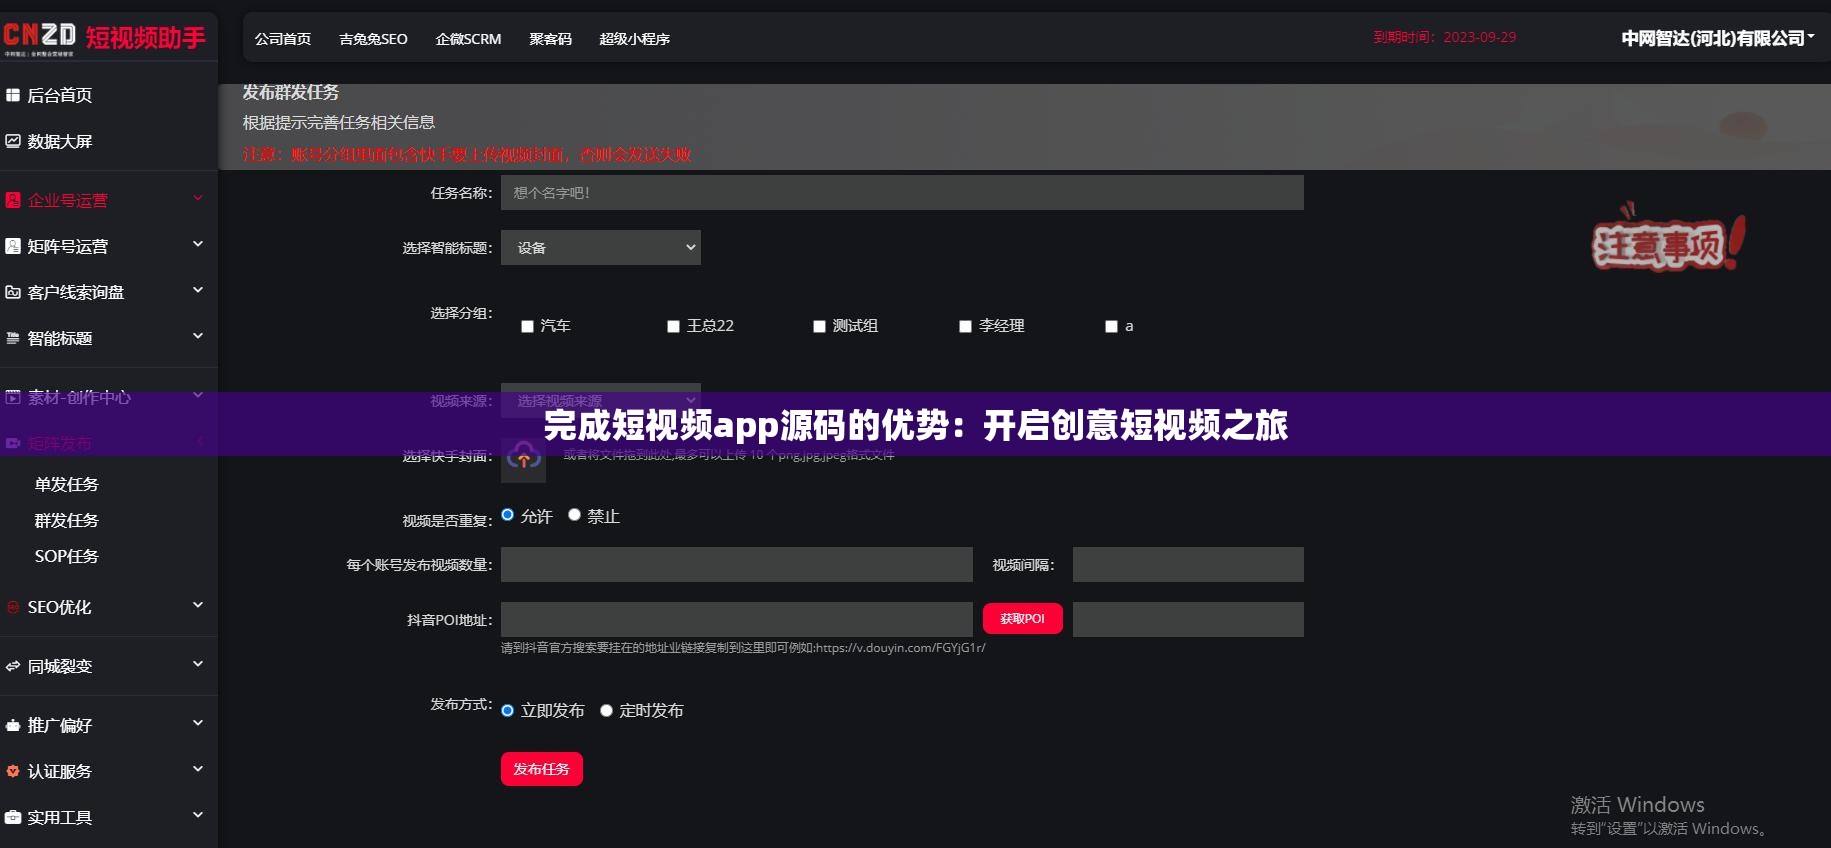Click the 客户线索询盘 sidebar icon
Viewport: 1831px width, 848px height.
(x=13, y=292)
